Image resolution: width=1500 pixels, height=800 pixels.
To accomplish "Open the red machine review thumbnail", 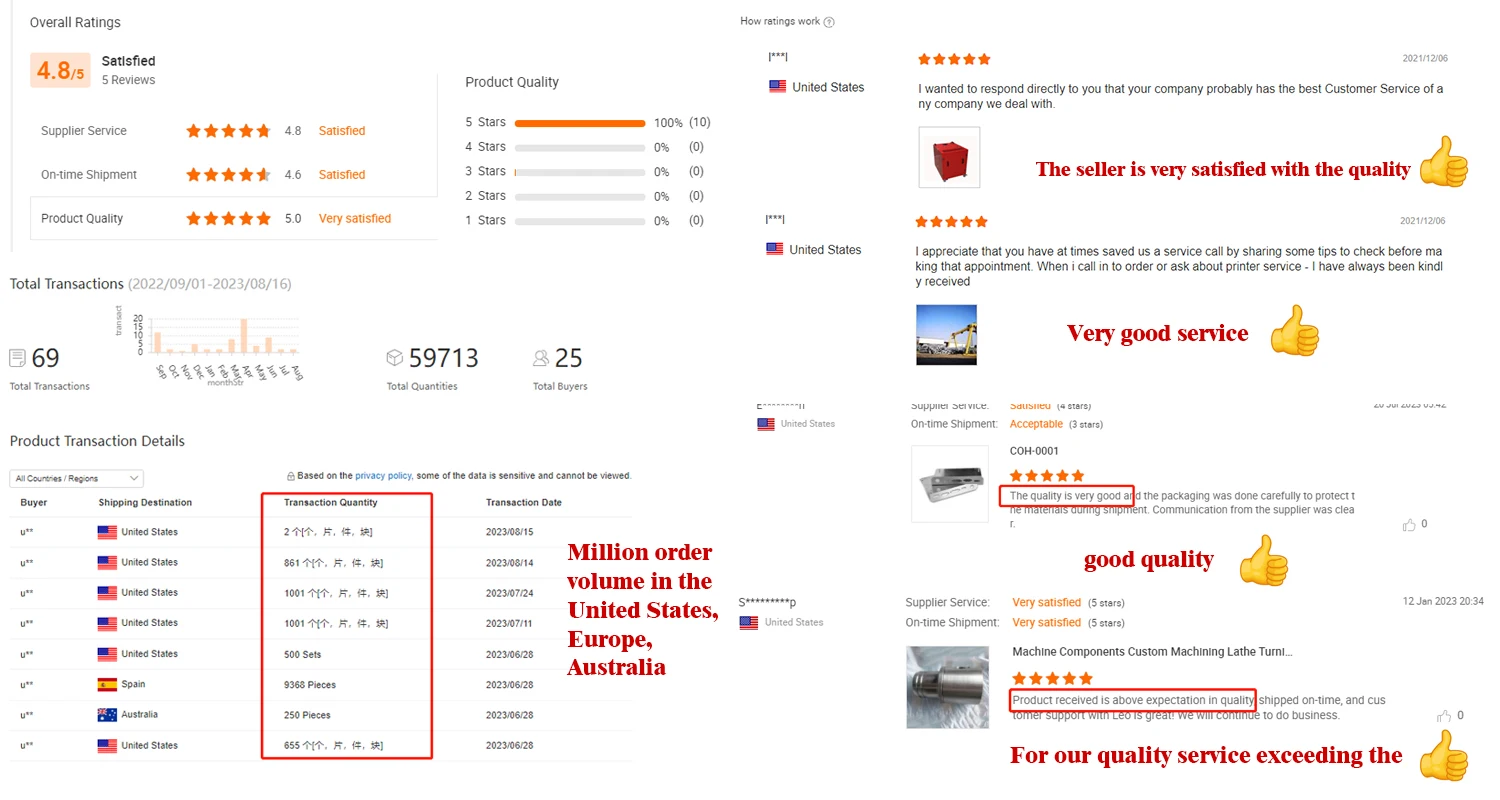I will (949, 158).
